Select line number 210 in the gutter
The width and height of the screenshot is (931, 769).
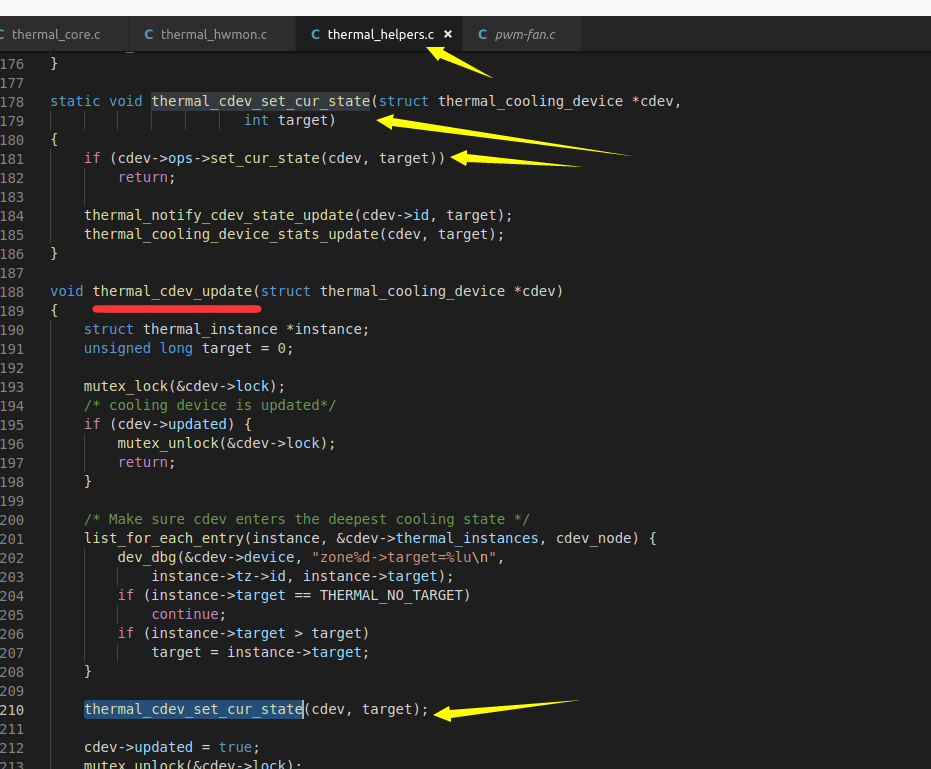(x=12, y=709)
